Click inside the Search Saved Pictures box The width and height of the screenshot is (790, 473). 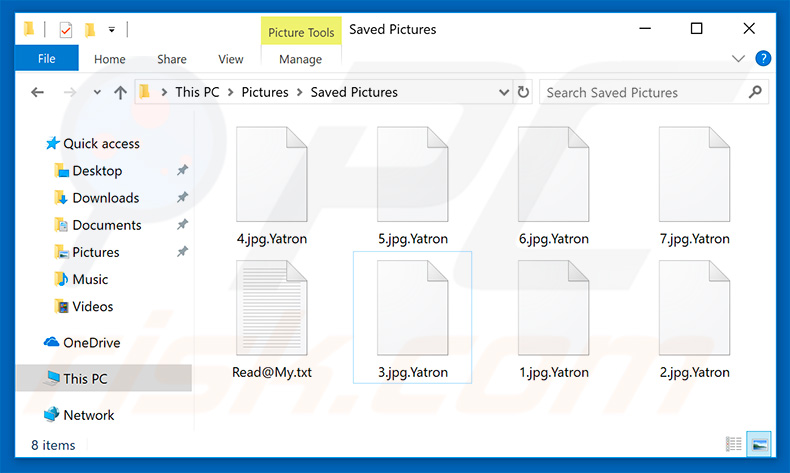click(x=643, y=92)
